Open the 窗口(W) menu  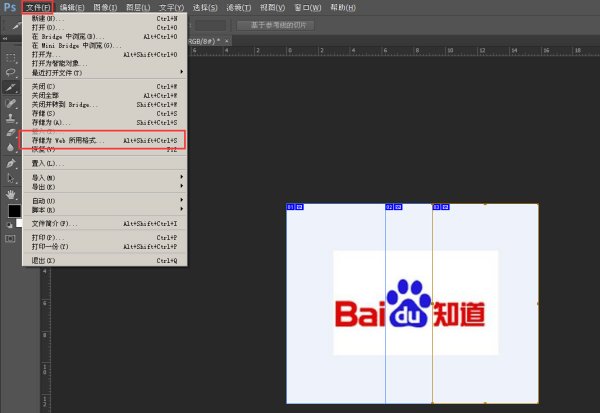coord(308,7)
